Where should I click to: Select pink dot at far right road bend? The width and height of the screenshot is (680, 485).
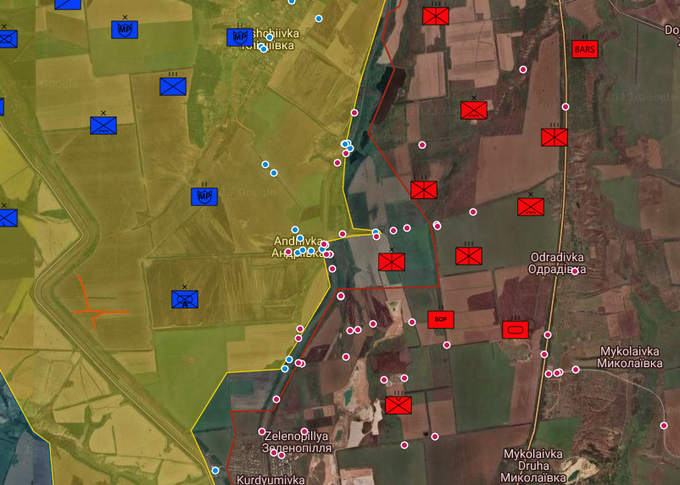tap(664, 426)
